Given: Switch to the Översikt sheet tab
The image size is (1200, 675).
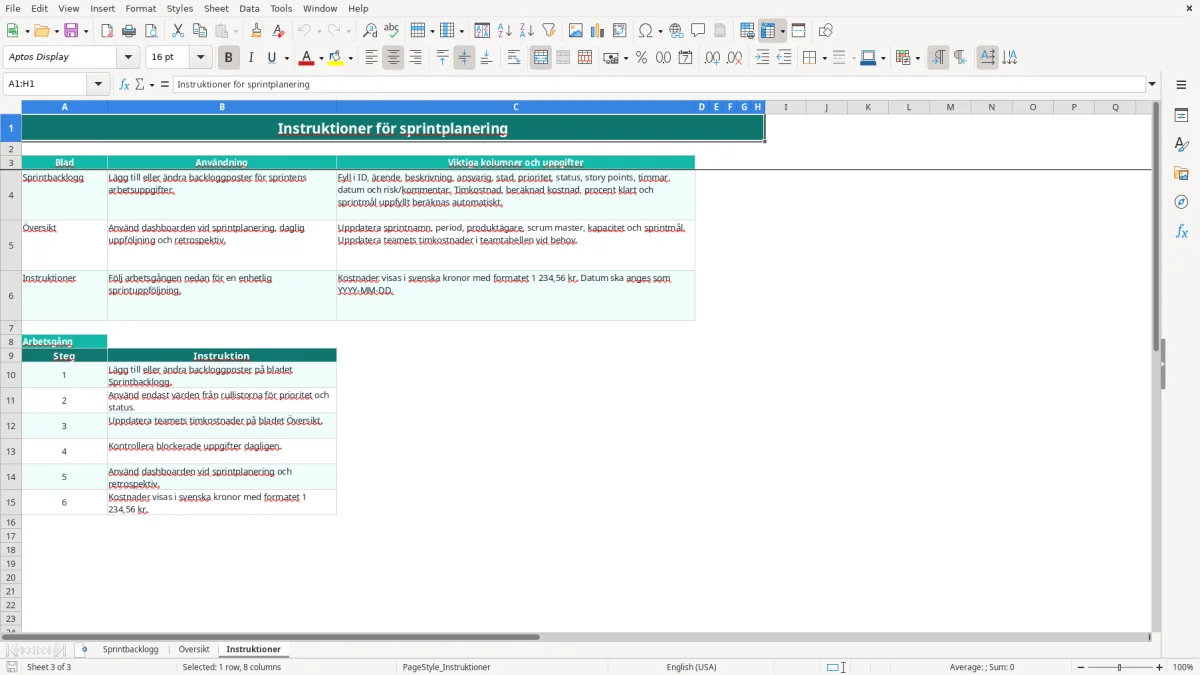Looking at the screenshot, I should pos(194,650).
